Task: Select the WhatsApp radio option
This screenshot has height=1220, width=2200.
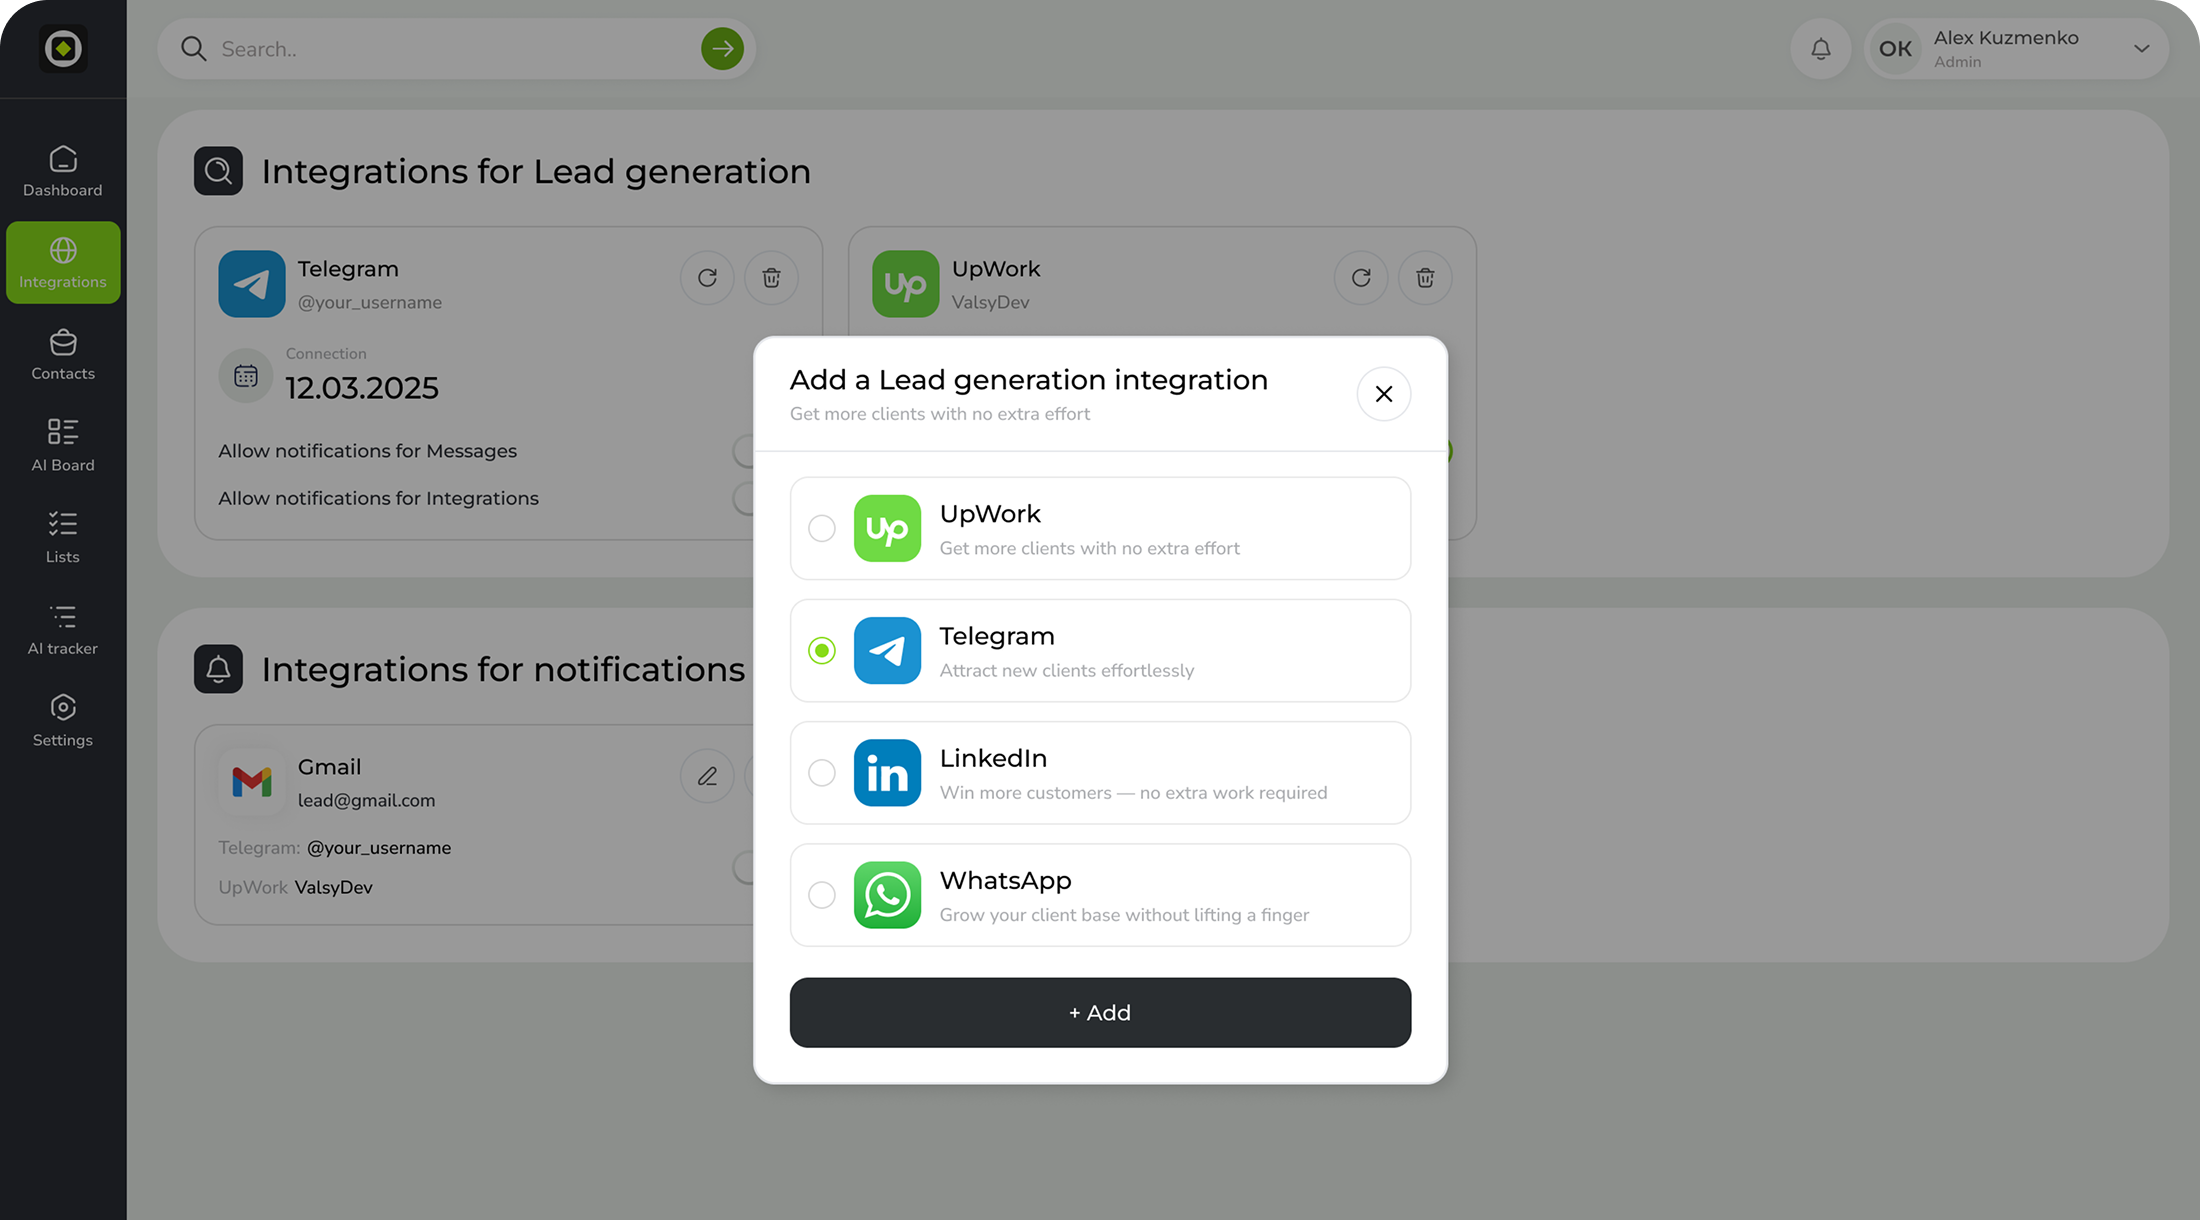Action: tap(822, 895)
